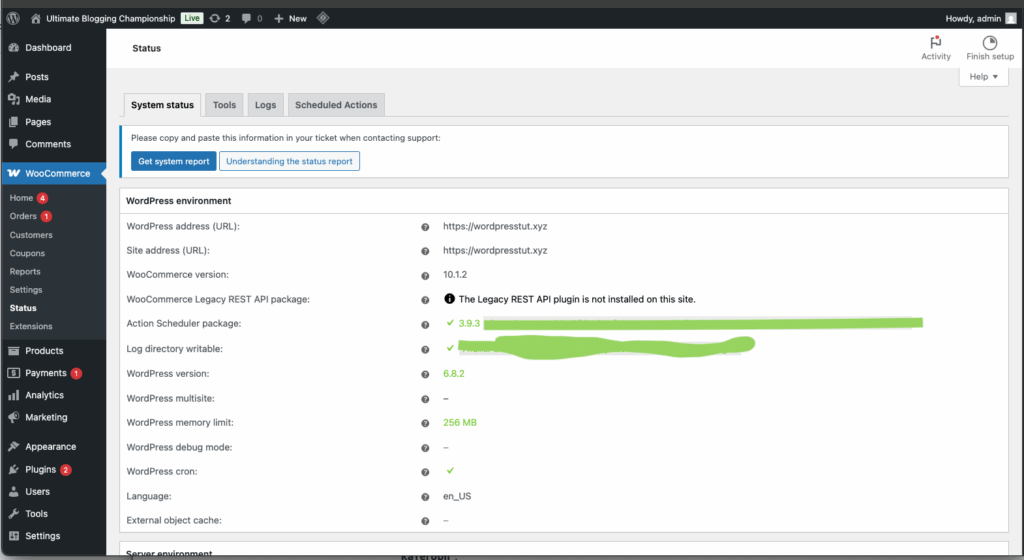Click help icon for WordPress debug mode
Image resolution: width=1024 pixels, height=560 pixels.
pyautogui.click(x=425, y=448)
